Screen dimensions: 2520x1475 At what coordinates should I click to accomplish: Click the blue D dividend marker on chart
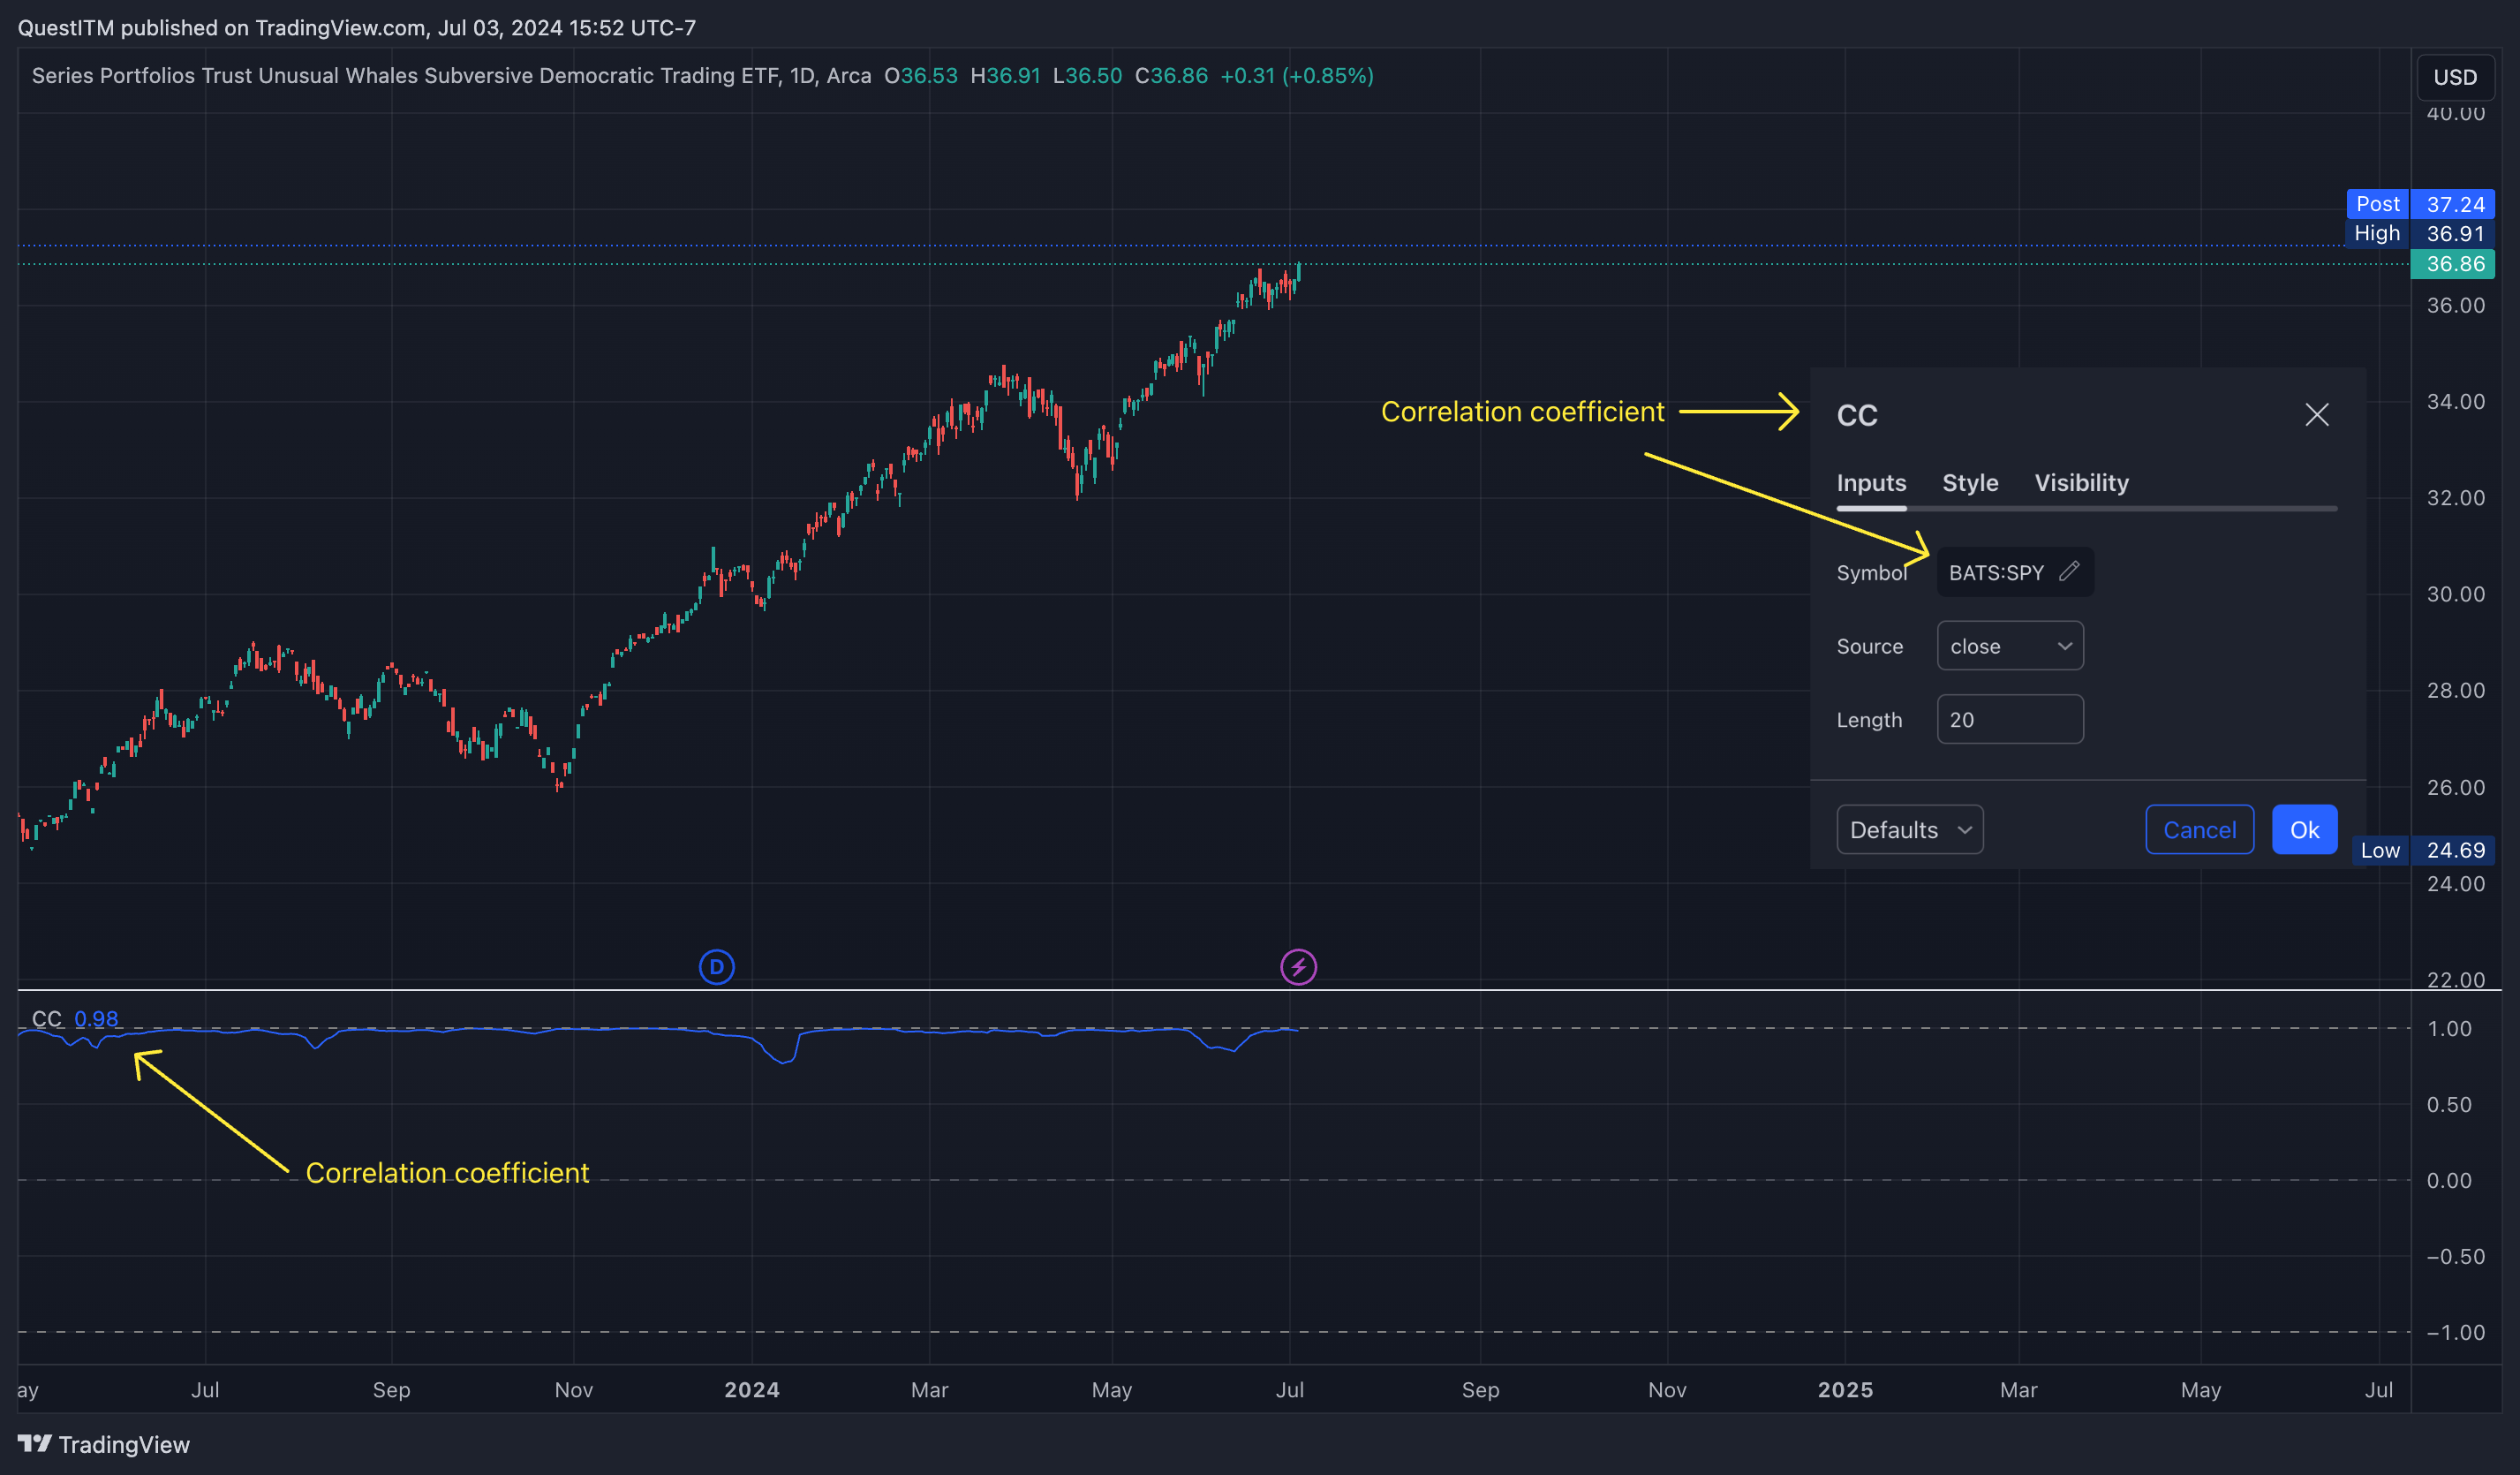(x=716, y=966)
